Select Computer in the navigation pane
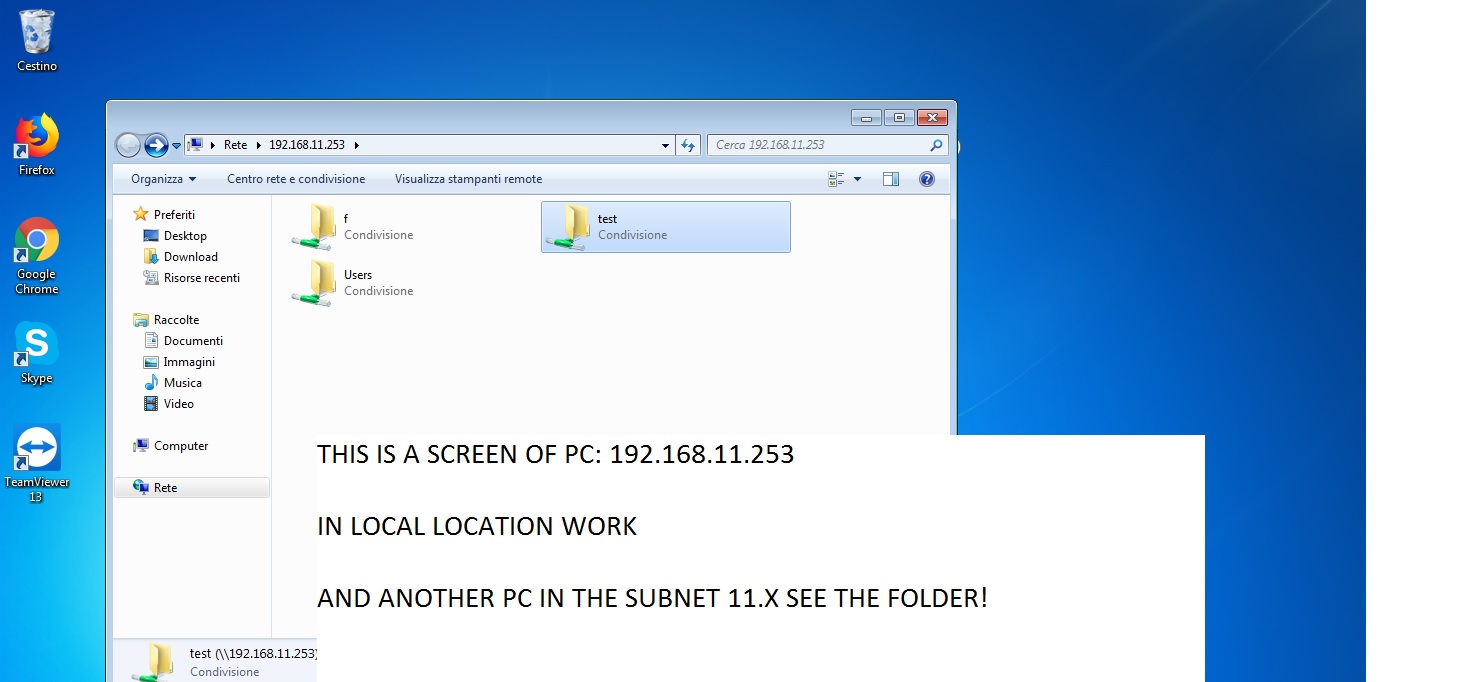The width and height of the screenshot is (1458, 682). pos(181,446)
